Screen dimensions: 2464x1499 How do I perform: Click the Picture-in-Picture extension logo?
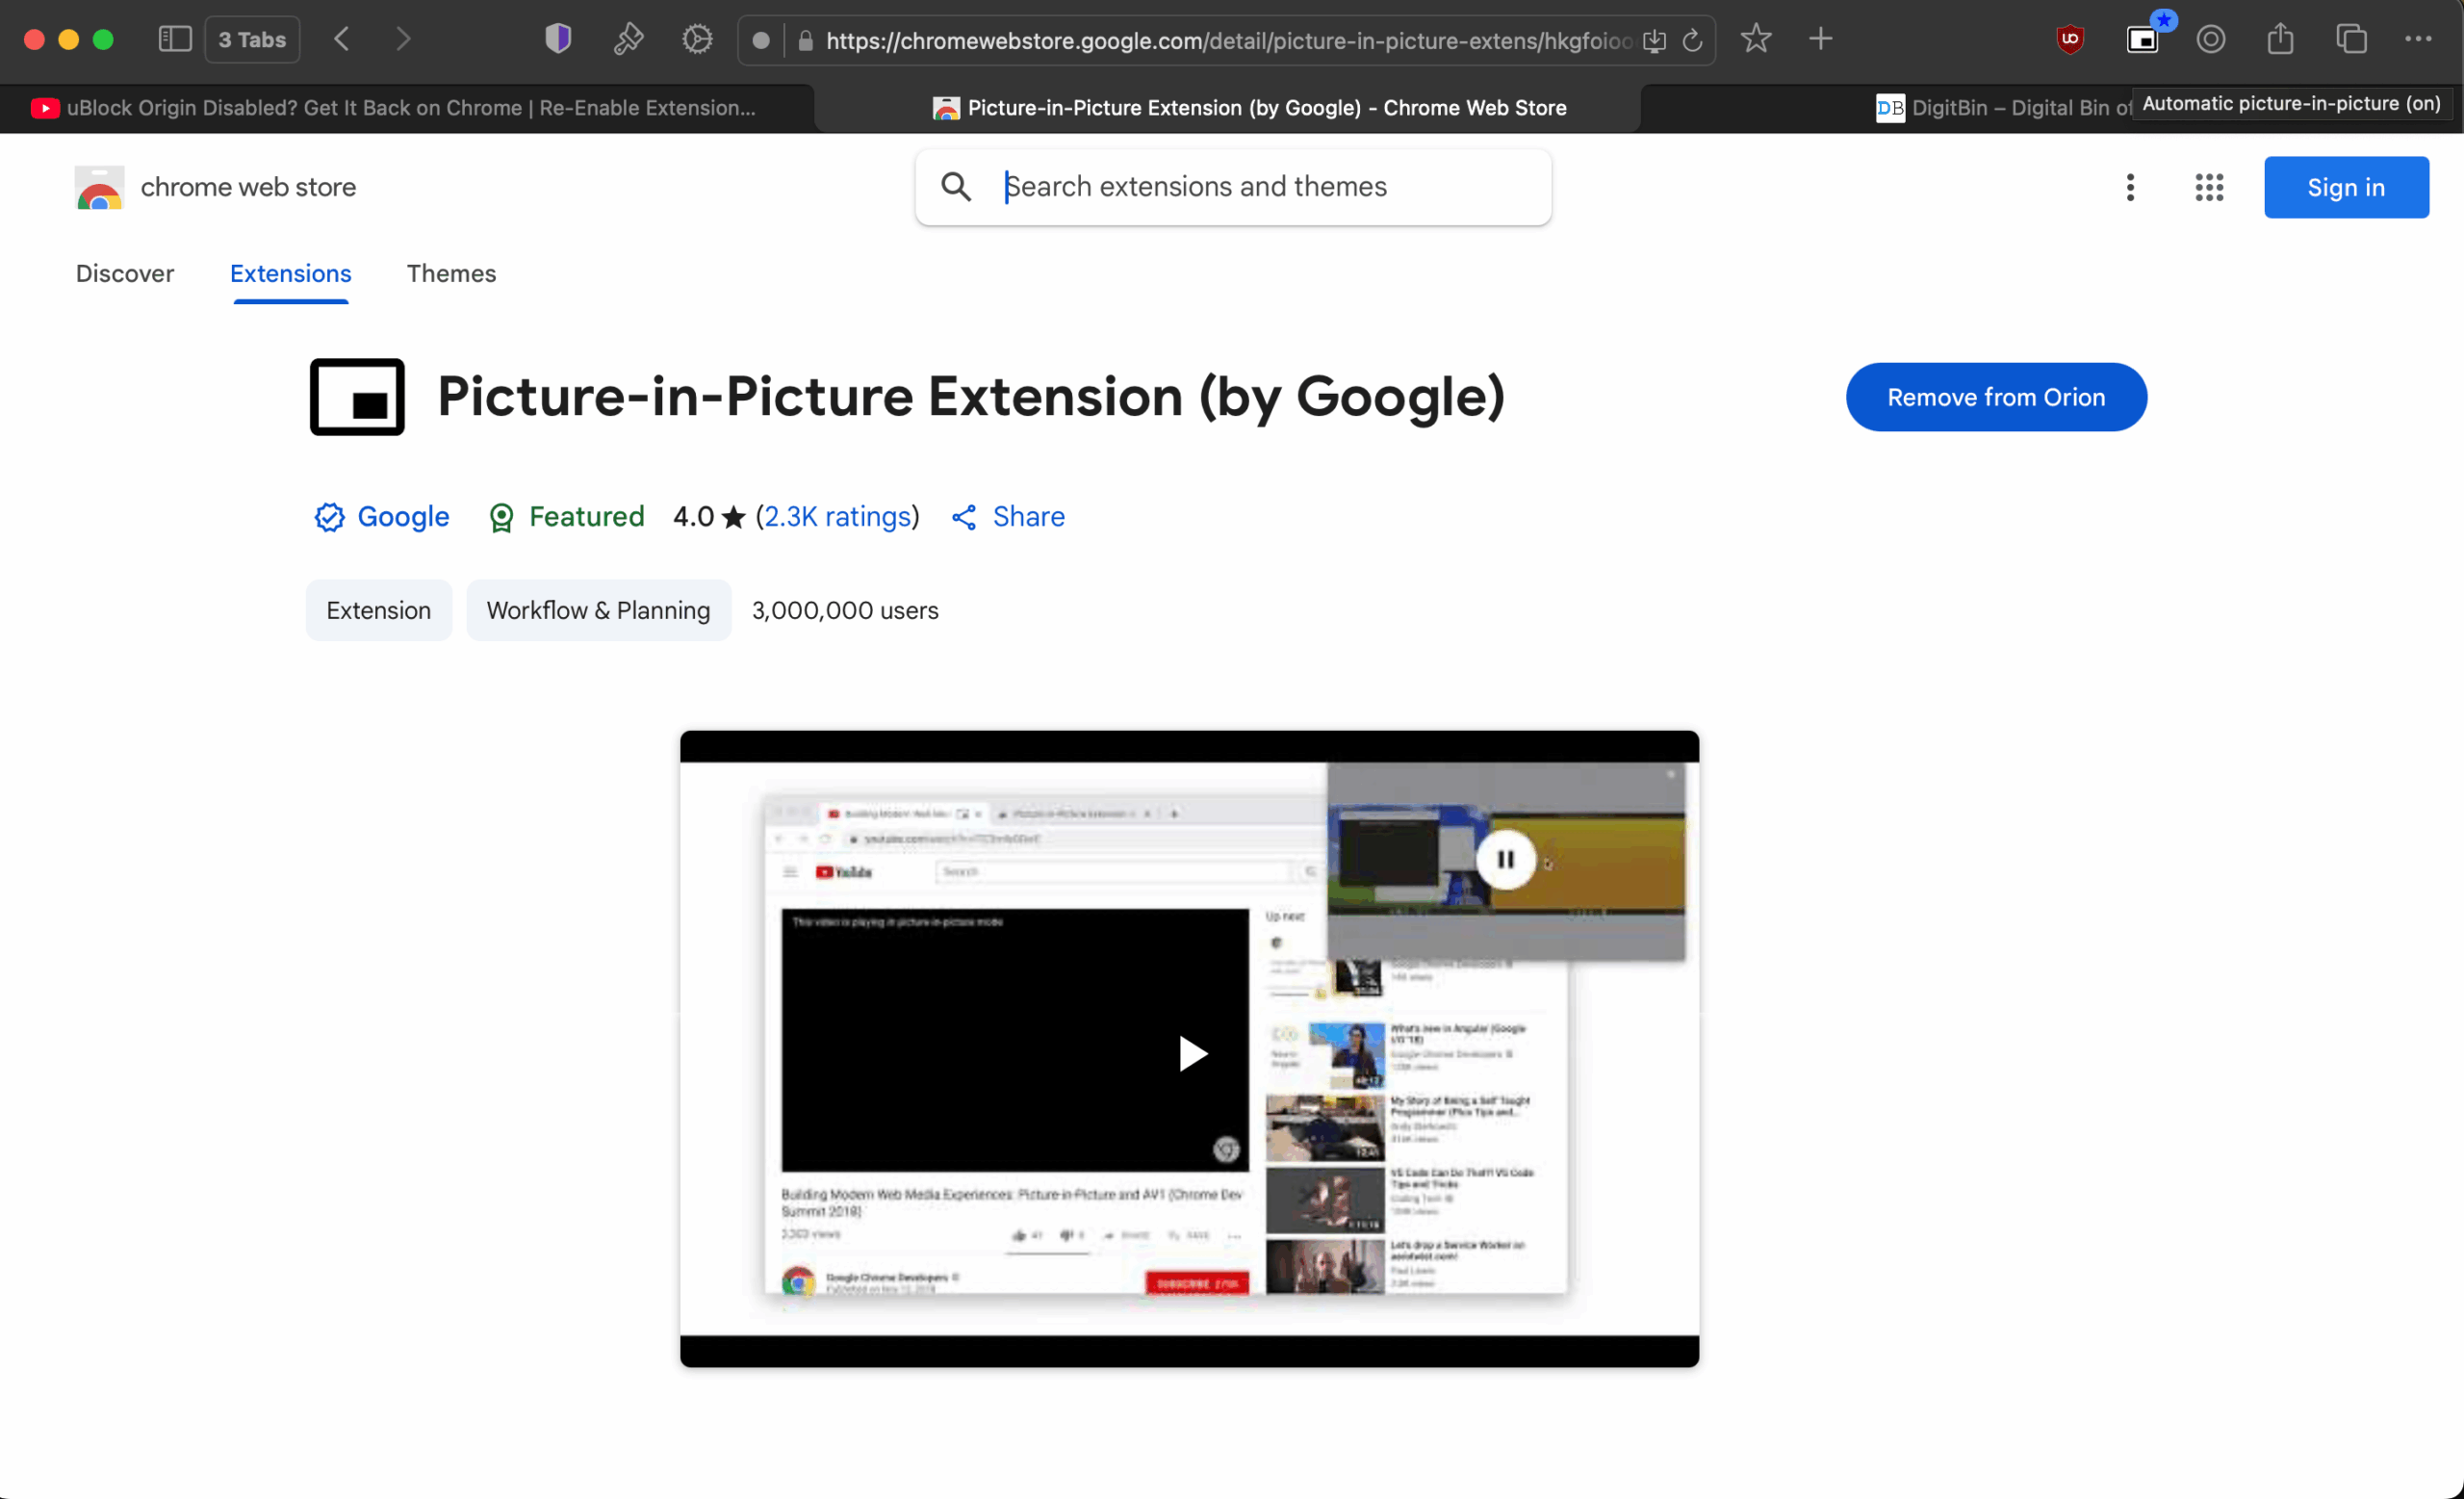pyautogui.click(x=357, y=397)
